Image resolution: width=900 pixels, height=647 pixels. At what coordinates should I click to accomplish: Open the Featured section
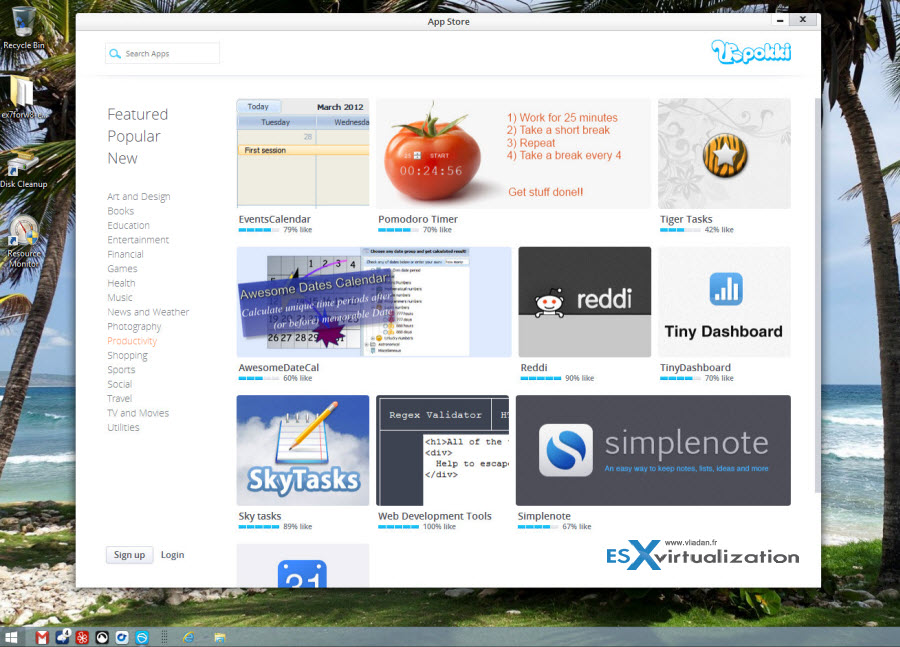(138, 114)
